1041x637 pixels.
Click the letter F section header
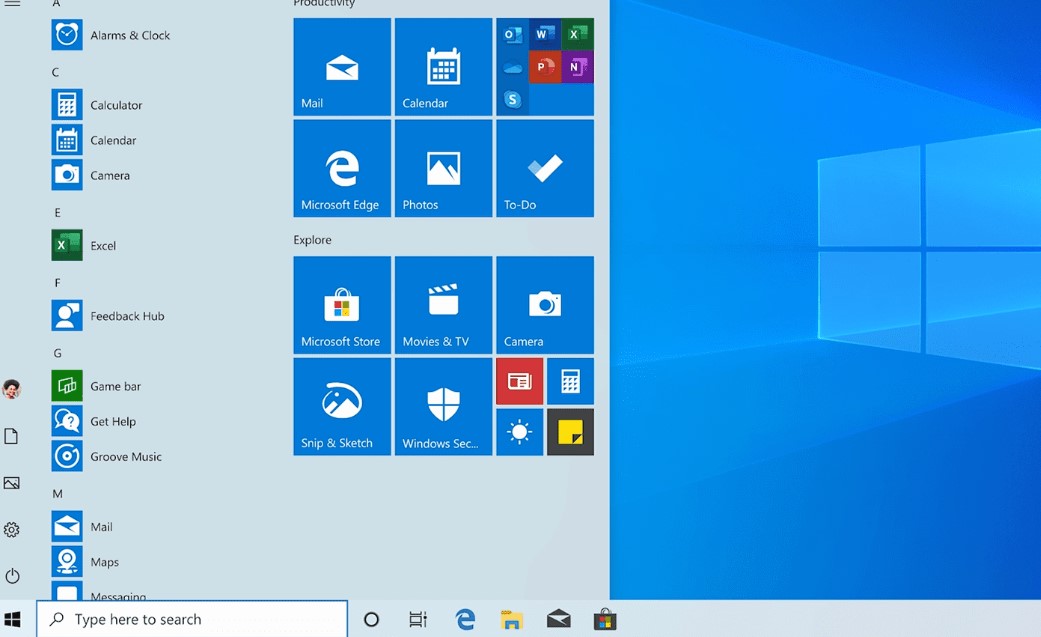coord(57,283)
